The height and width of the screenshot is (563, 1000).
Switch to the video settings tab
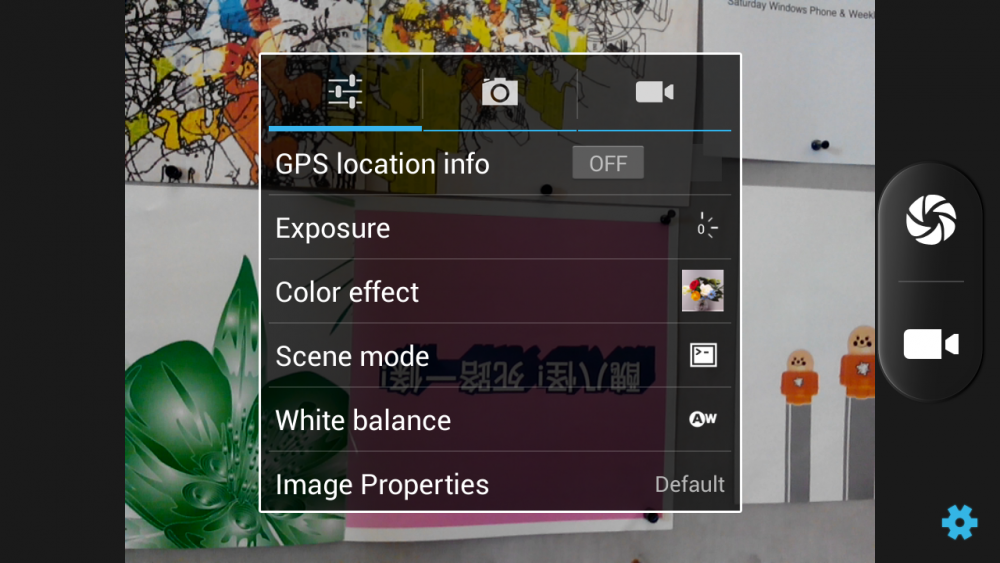tap(654, 92)
